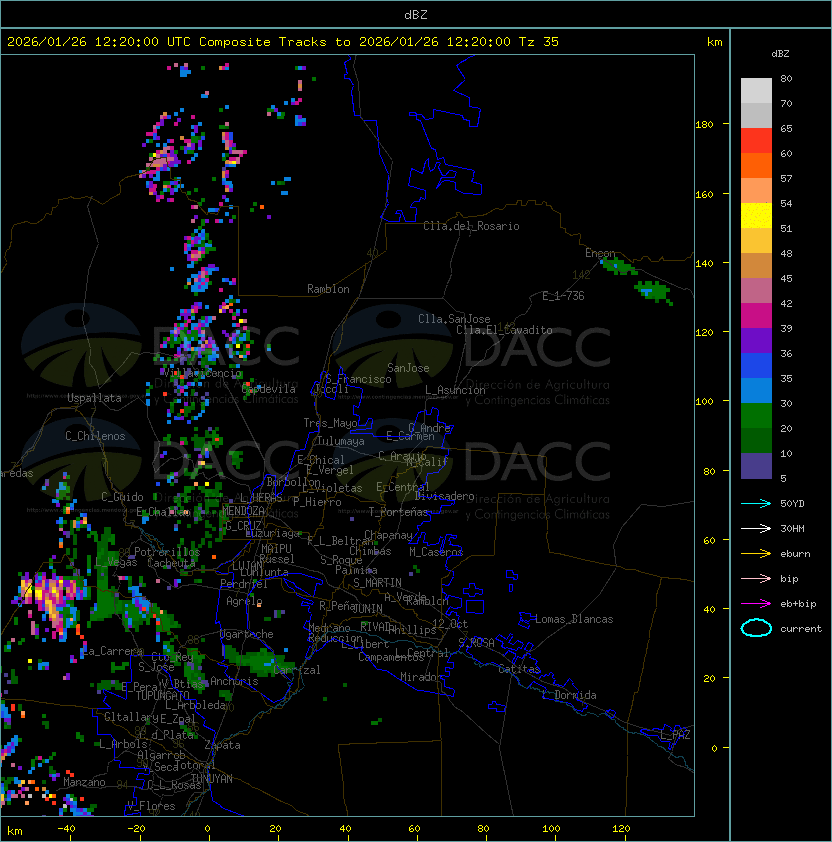Click the C_Guido map label
The height and width of the screenshot is (842, 832).
pyautogui.click(x=122, y=497)
